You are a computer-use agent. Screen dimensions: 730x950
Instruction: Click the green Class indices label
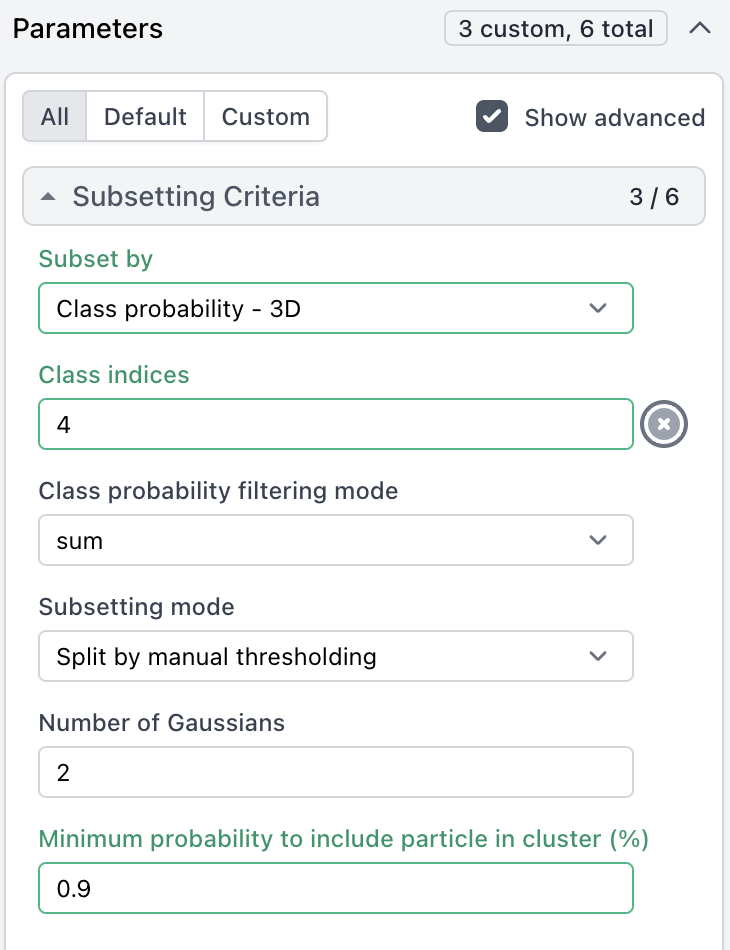click(114, 375)
